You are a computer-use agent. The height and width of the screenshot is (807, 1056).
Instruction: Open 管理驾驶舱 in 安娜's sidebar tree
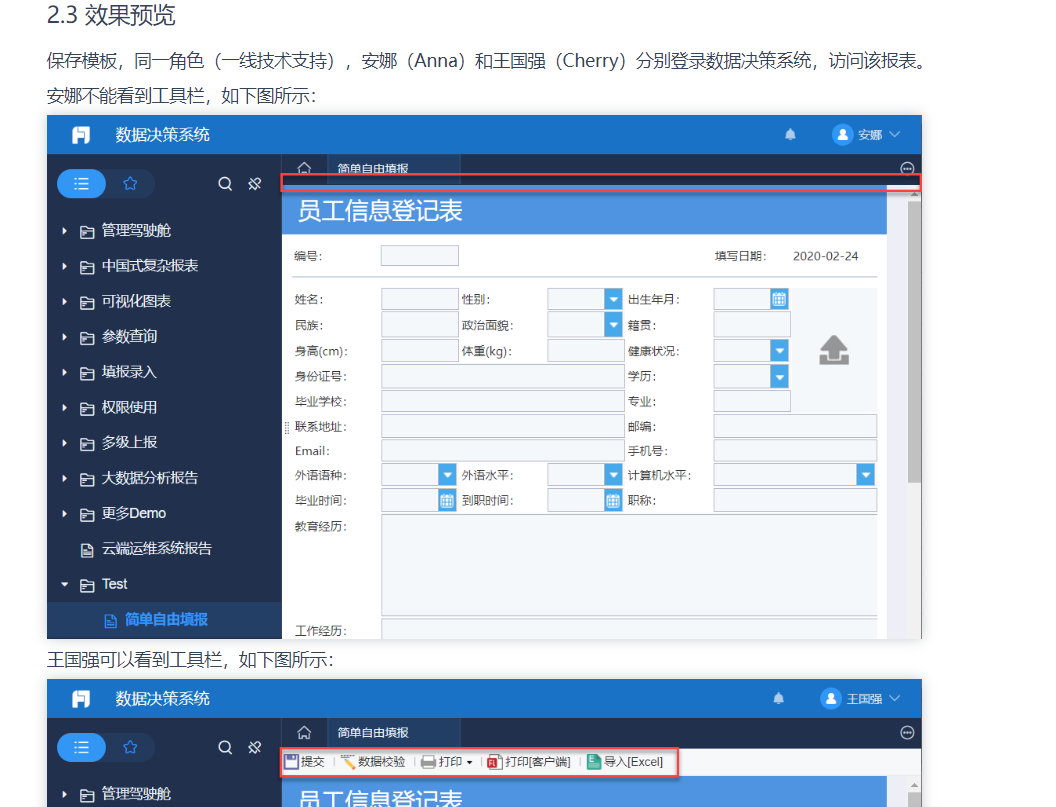click(136, 231)
